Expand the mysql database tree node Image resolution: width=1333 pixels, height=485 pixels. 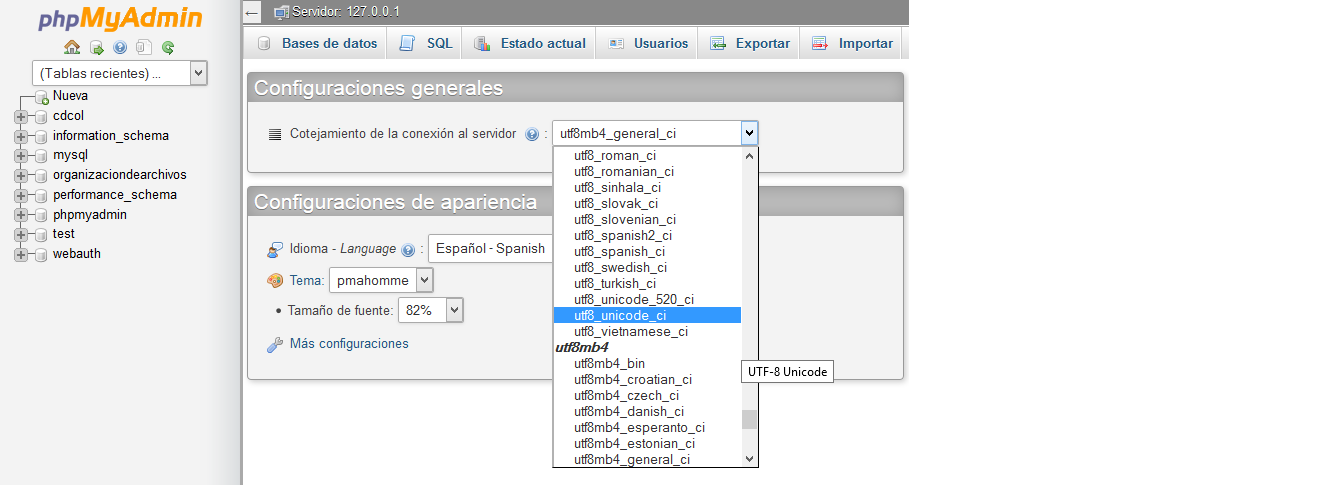(21, 155)
